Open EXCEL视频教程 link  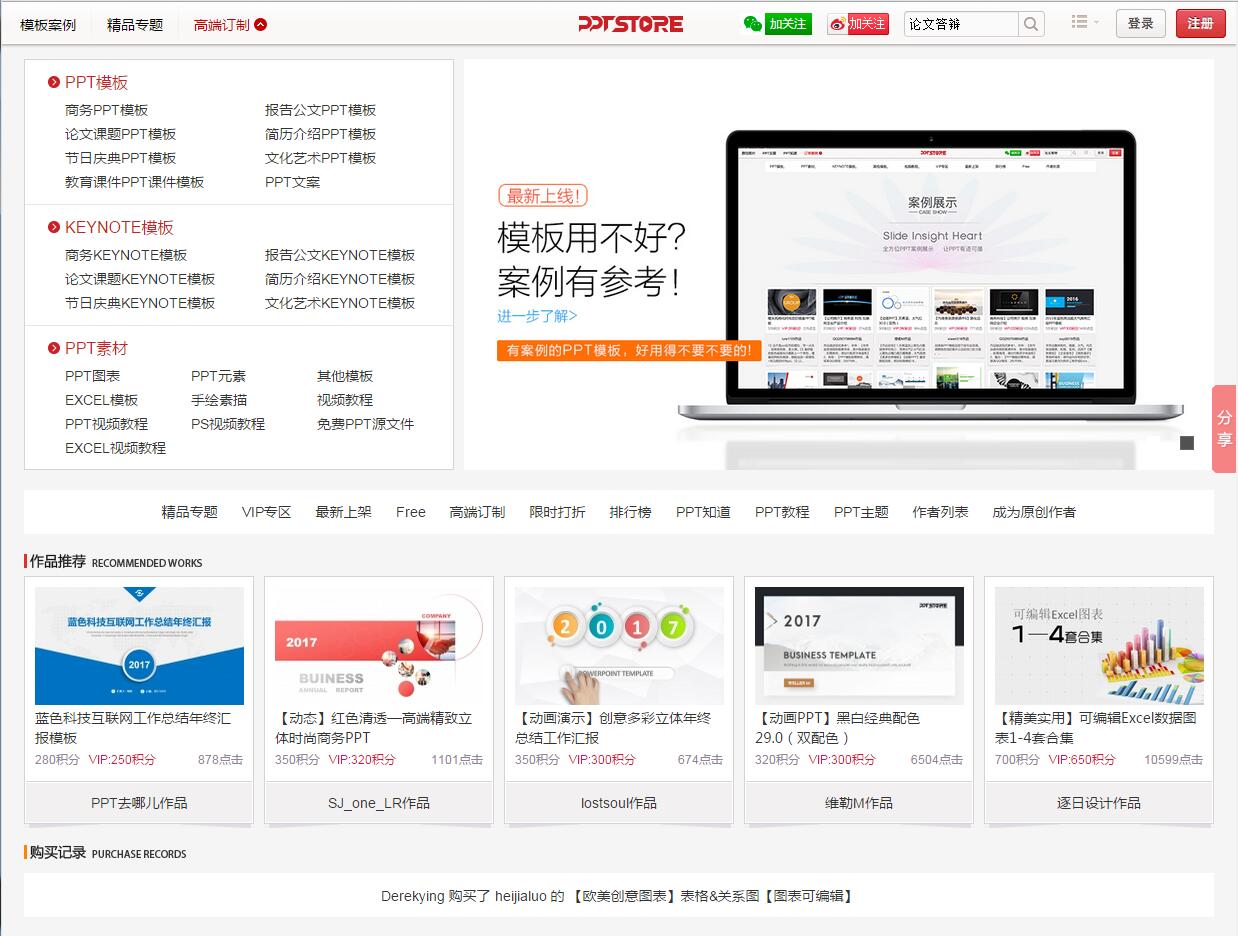pyautogui.click(x=116, y=448)
